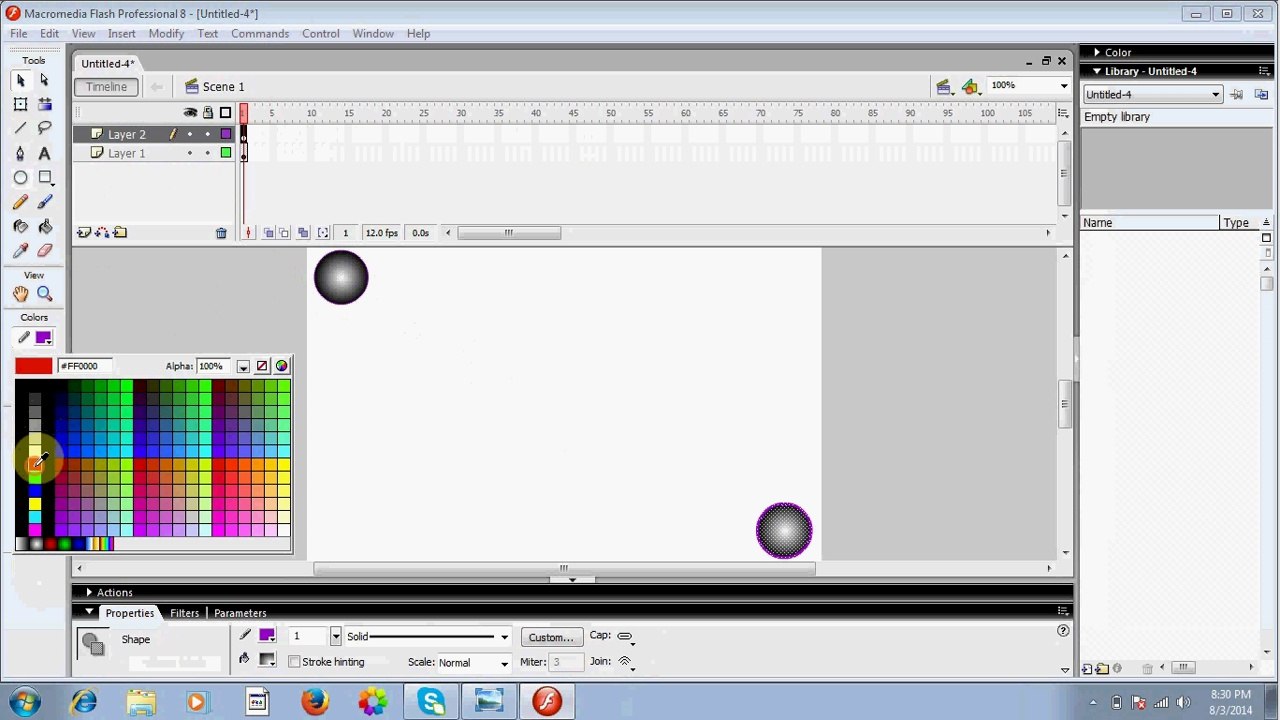This screenshot has width=1280, height=720.
Task: Select the Text tool
Action: pos(44,153)
